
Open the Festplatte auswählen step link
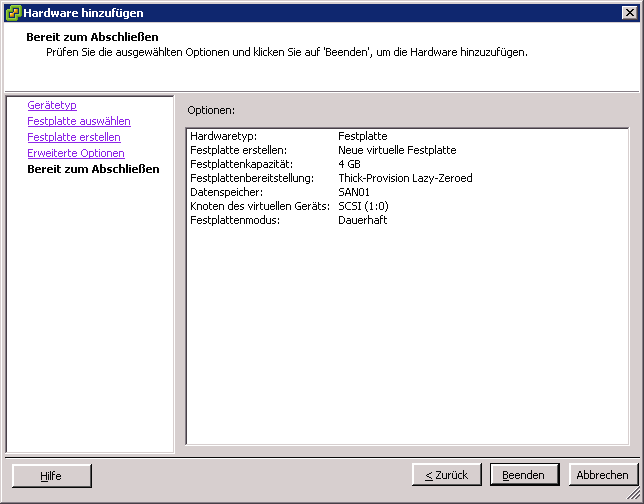[x=78, y=121]
